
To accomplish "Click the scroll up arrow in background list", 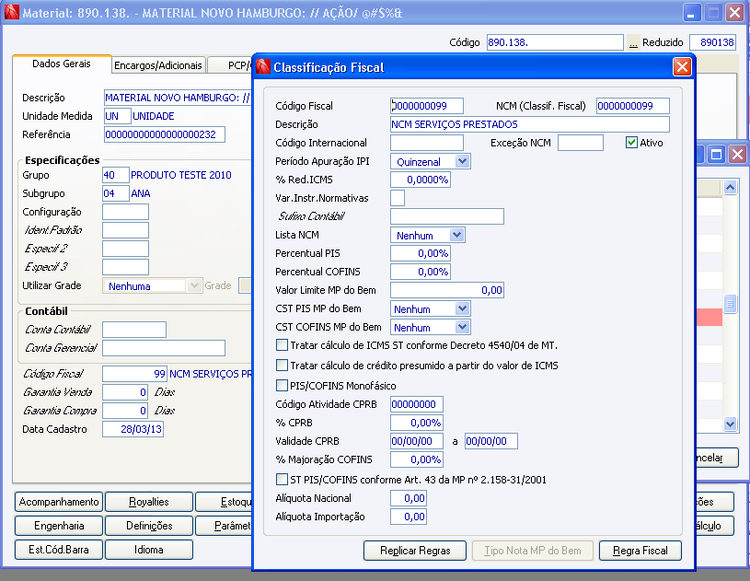I will click(730, 187).
